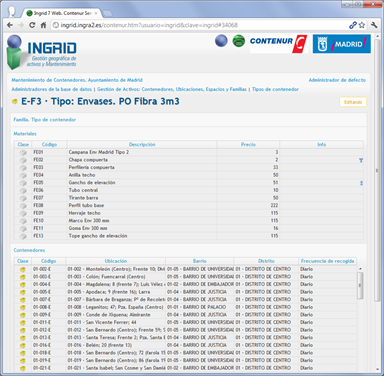Open the browser wrench settings menu
384x376 pixels.
tap(374, 25)
